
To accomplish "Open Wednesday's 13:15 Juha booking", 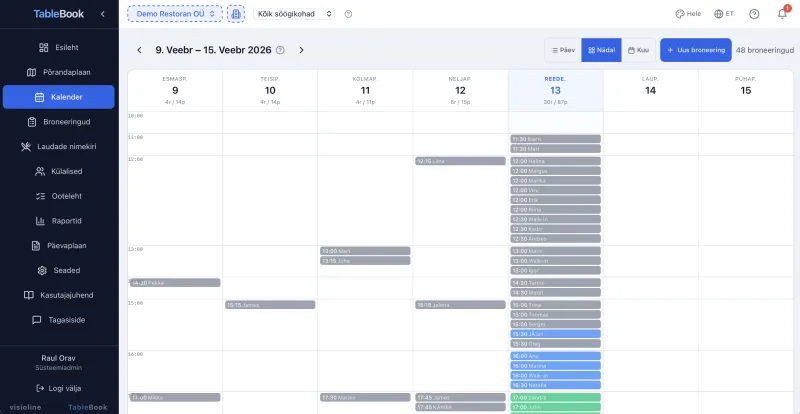I will point(365,260).
